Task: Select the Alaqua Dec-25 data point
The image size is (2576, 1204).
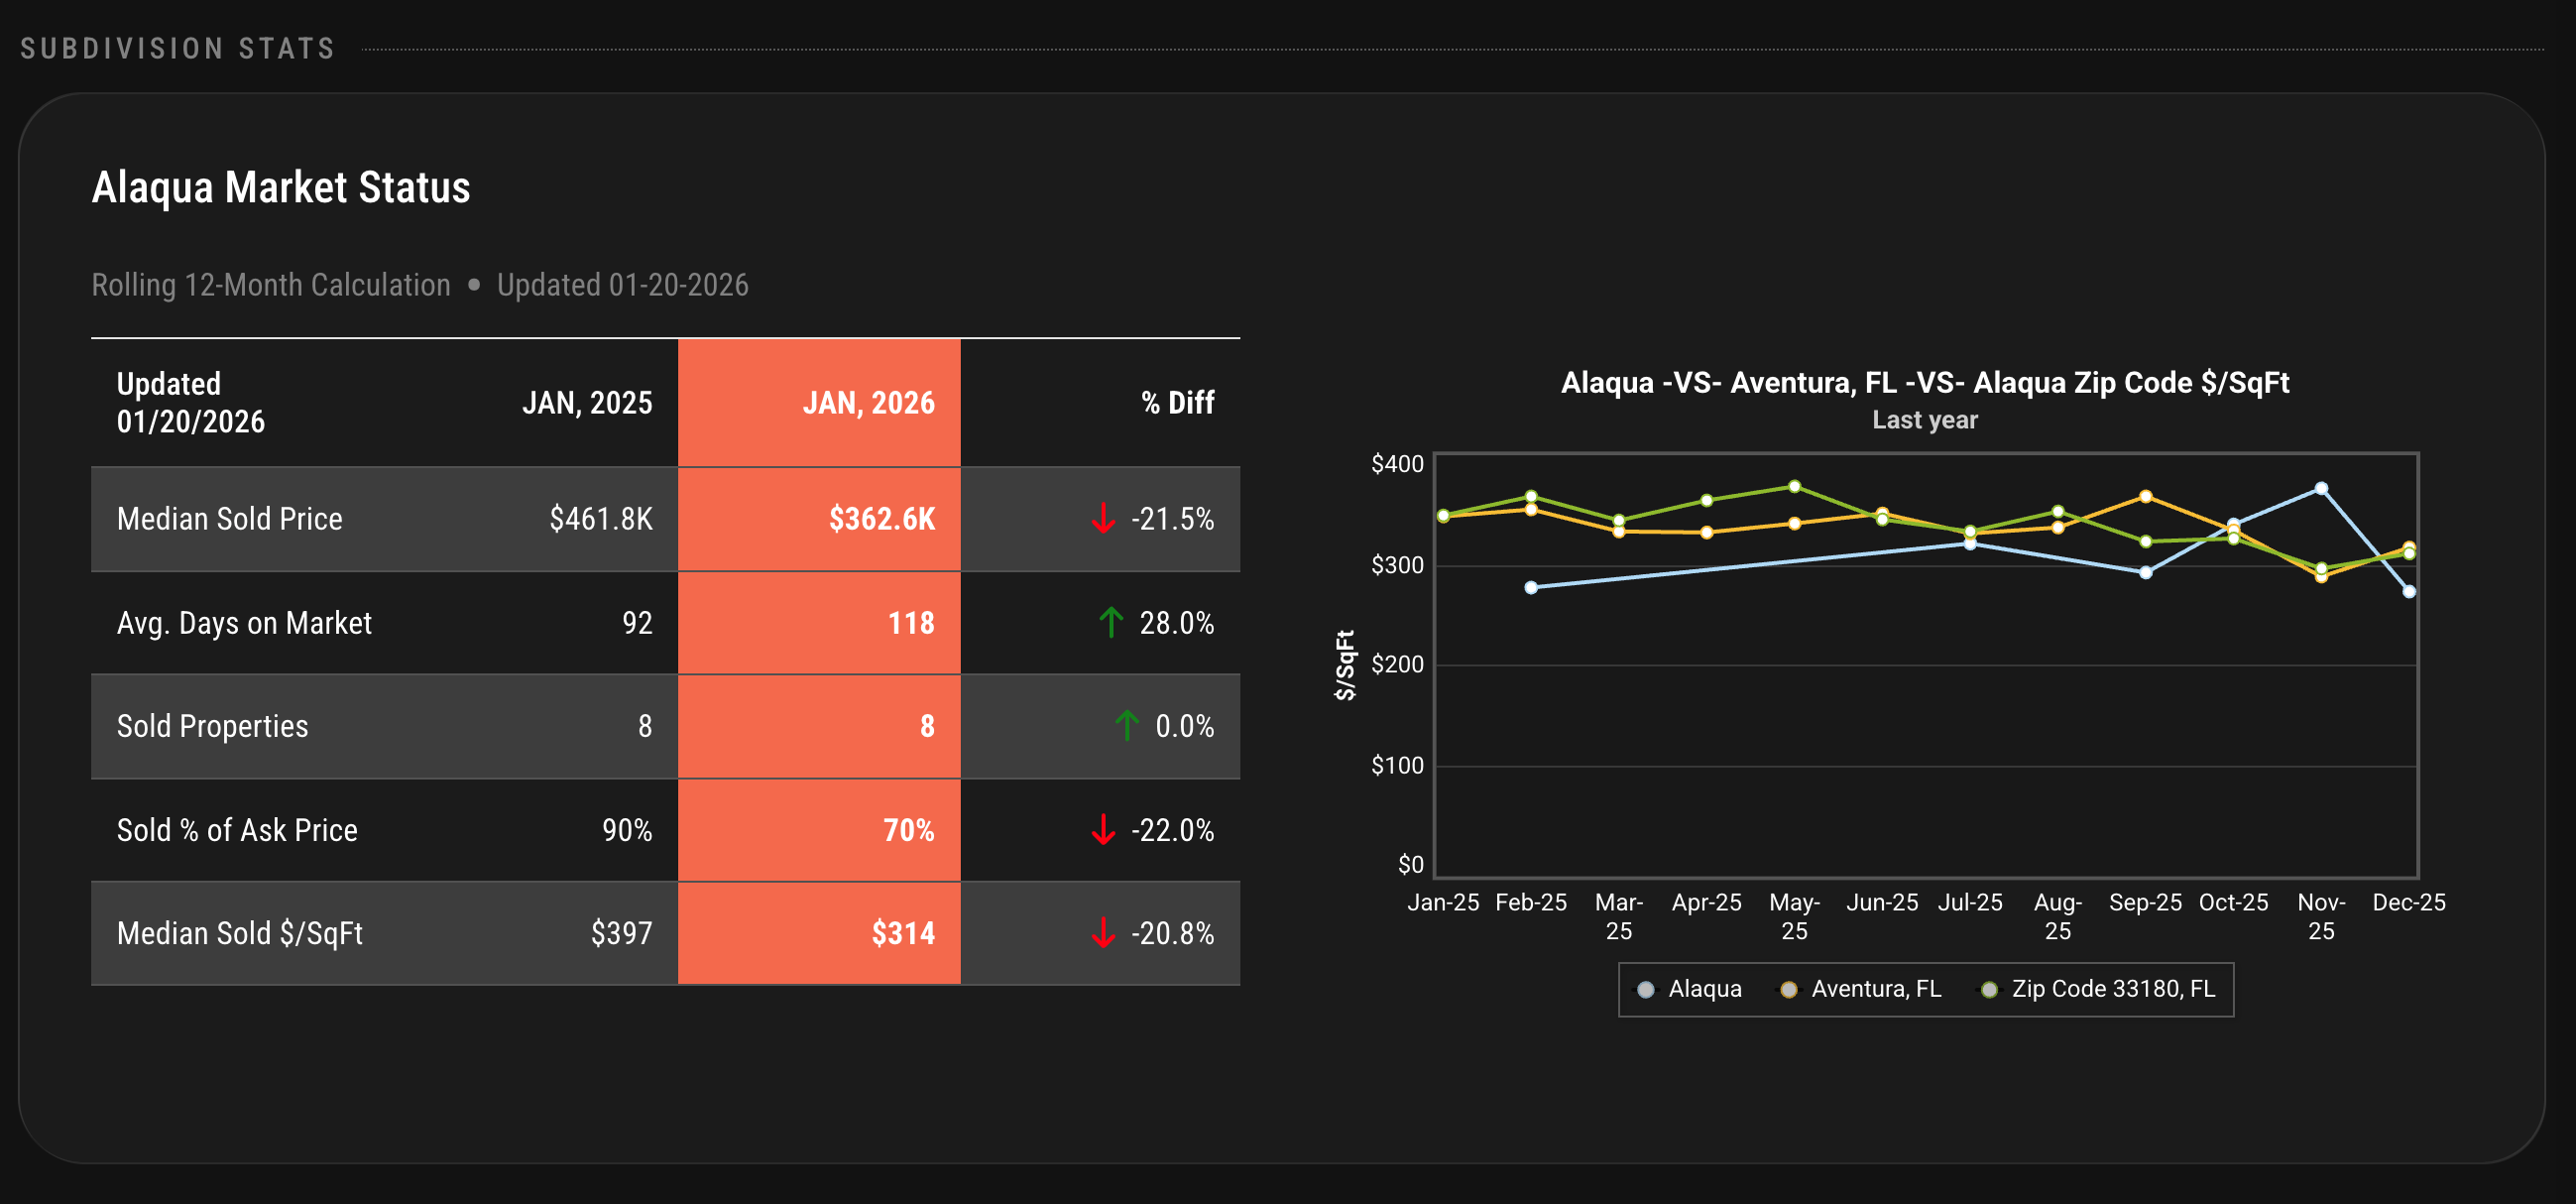Action: tap(2409, 592)
